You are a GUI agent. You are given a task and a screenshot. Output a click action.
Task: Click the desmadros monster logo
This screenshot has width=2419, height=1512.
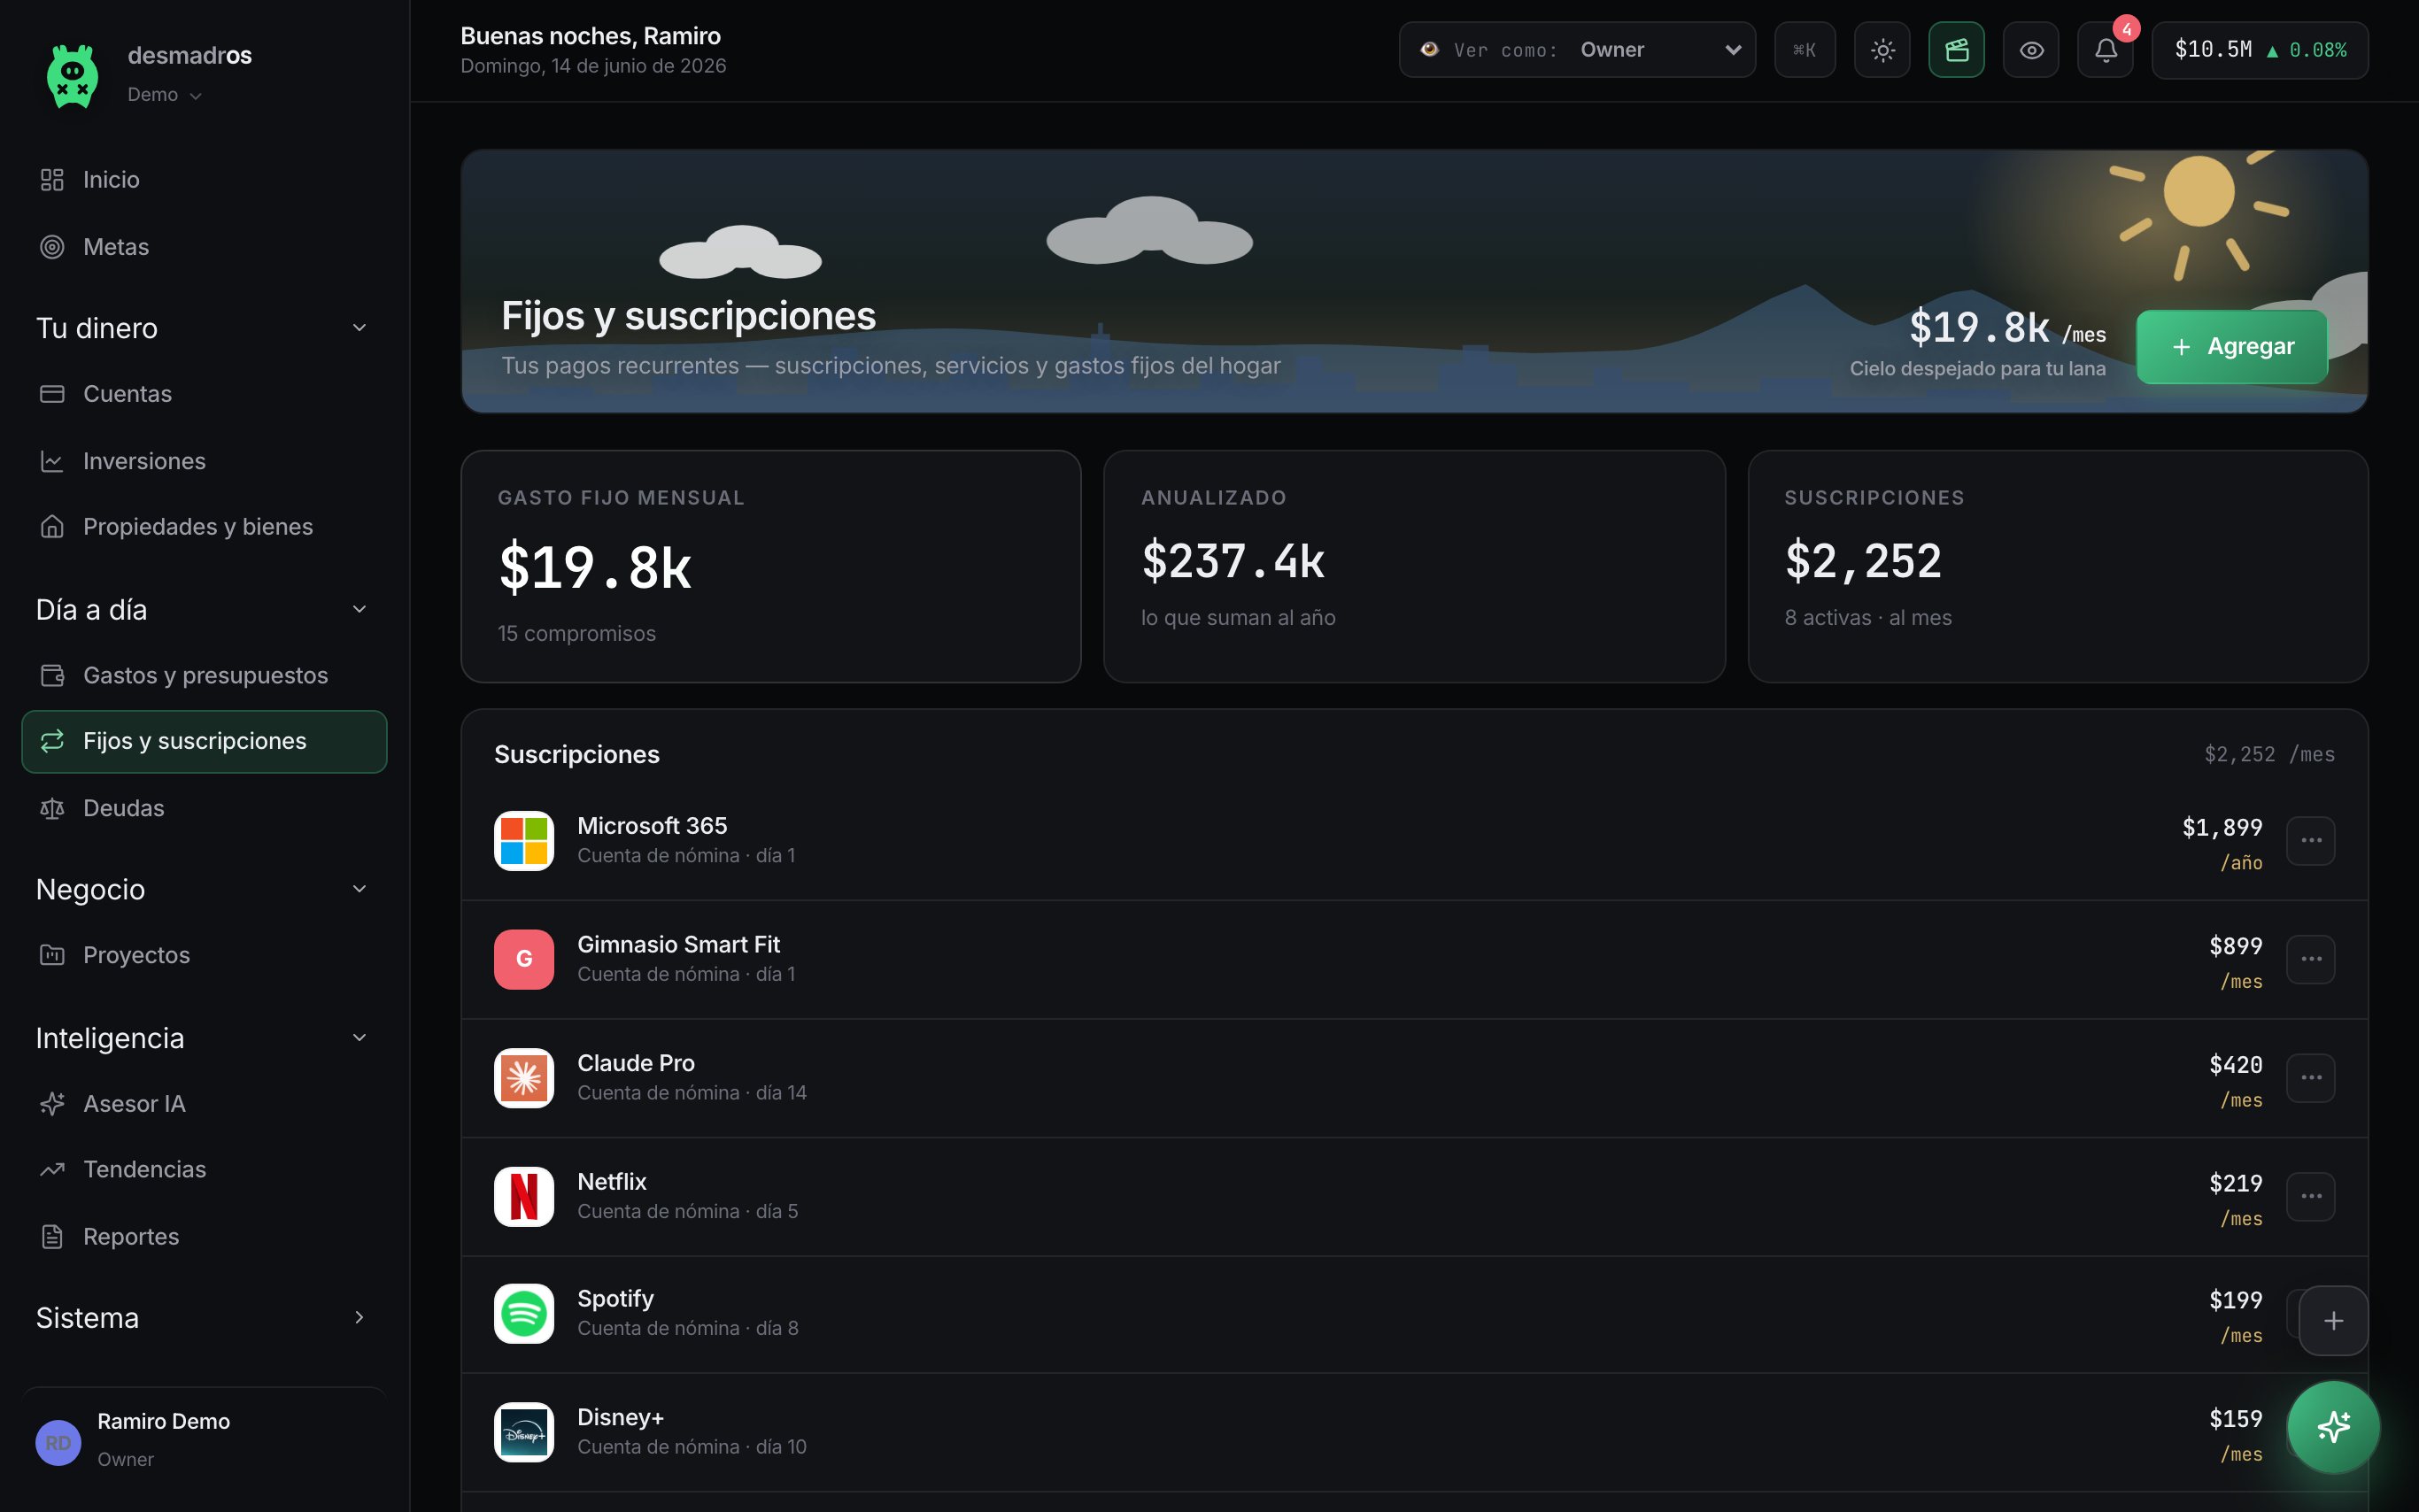pos(72,74)
